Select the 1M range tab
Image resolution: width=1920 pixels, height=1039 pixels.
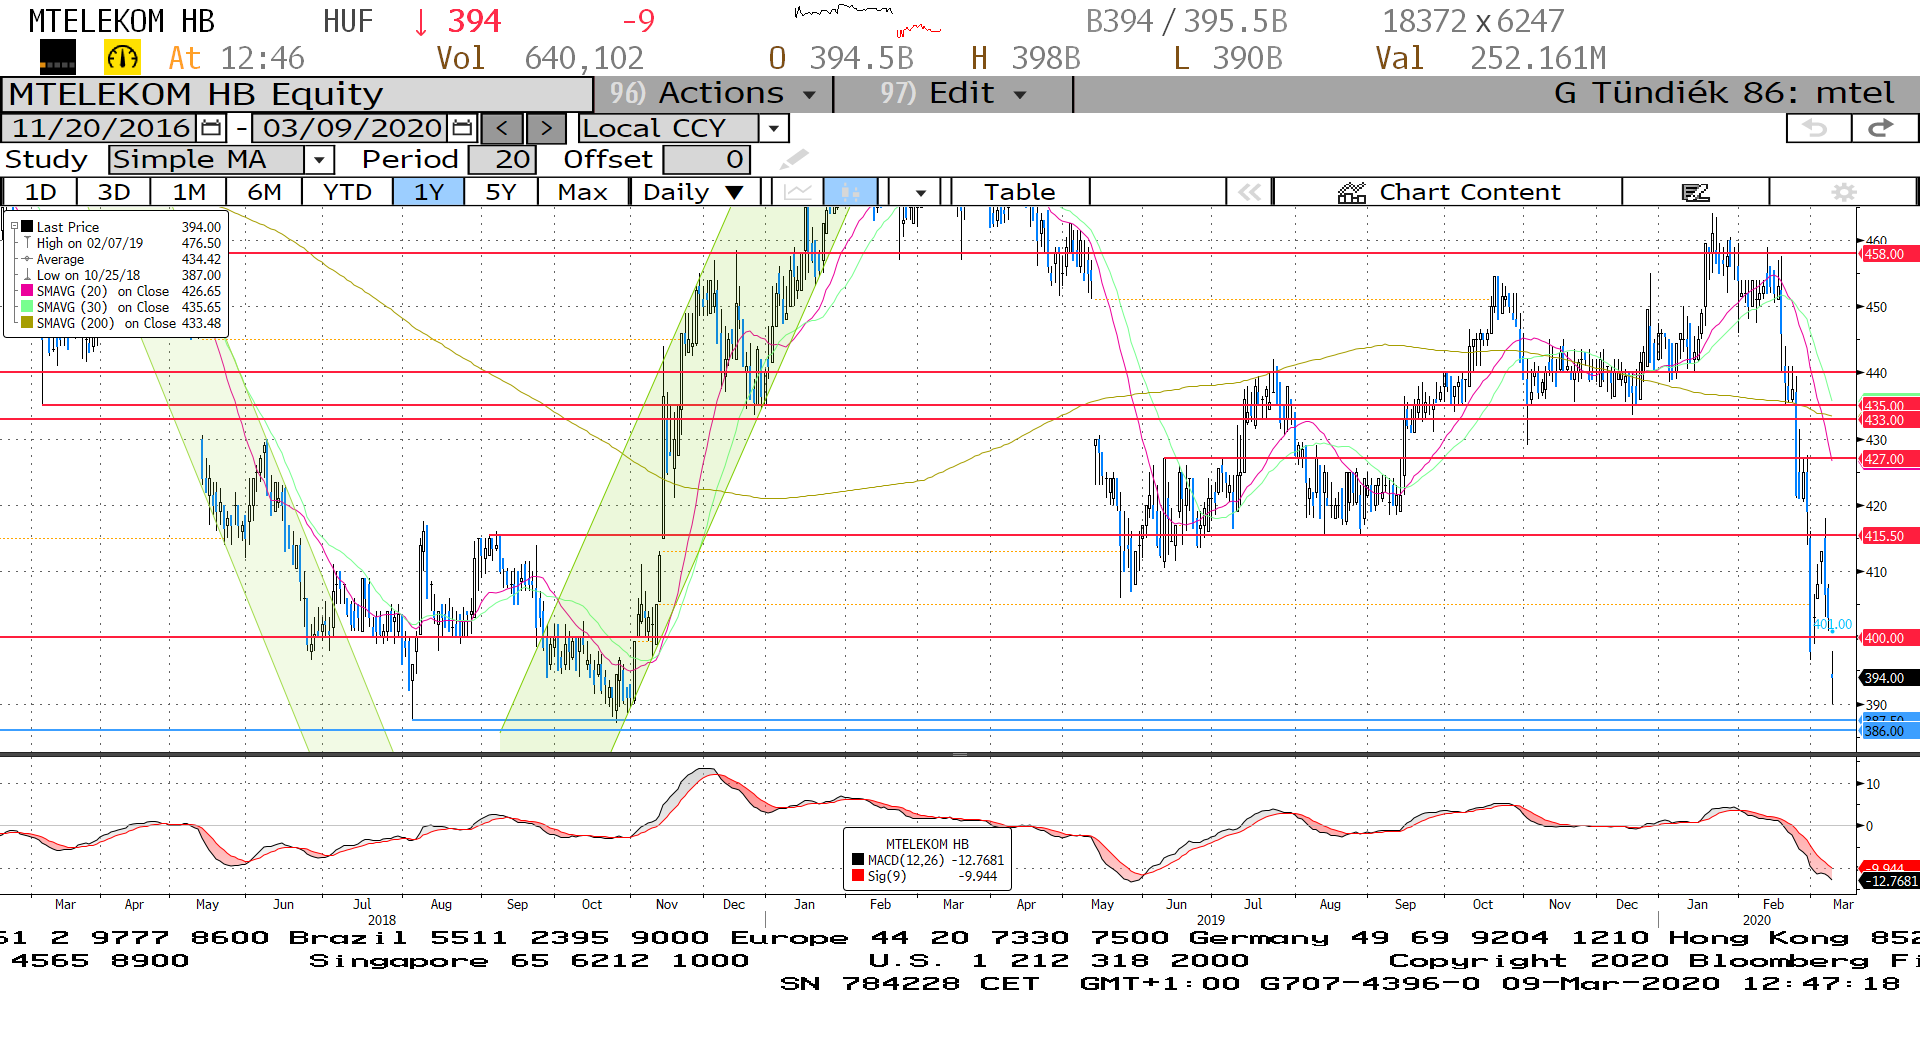189,192
